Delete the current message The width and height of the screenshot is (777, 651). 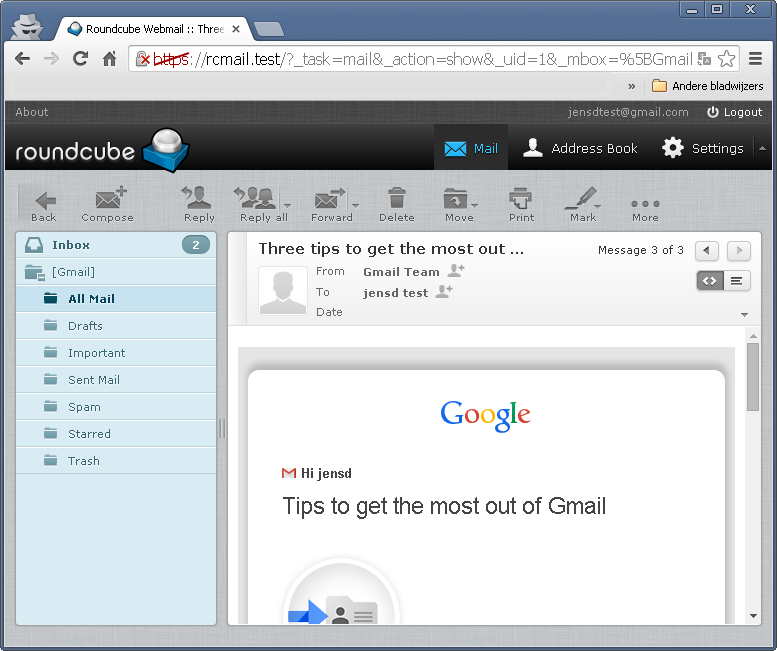pyautogui.click(x=396, y=204)
